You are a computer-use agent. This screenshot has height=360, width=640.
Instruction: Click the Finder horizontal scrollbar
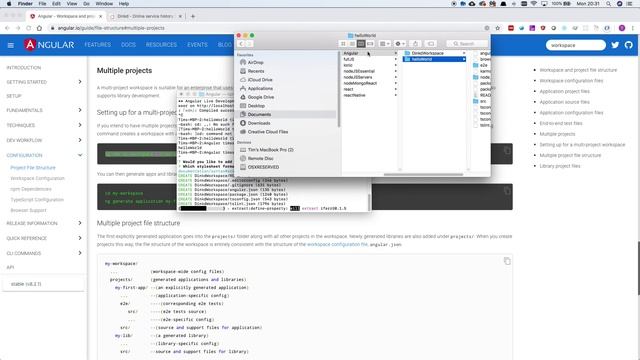pos(423,175)
